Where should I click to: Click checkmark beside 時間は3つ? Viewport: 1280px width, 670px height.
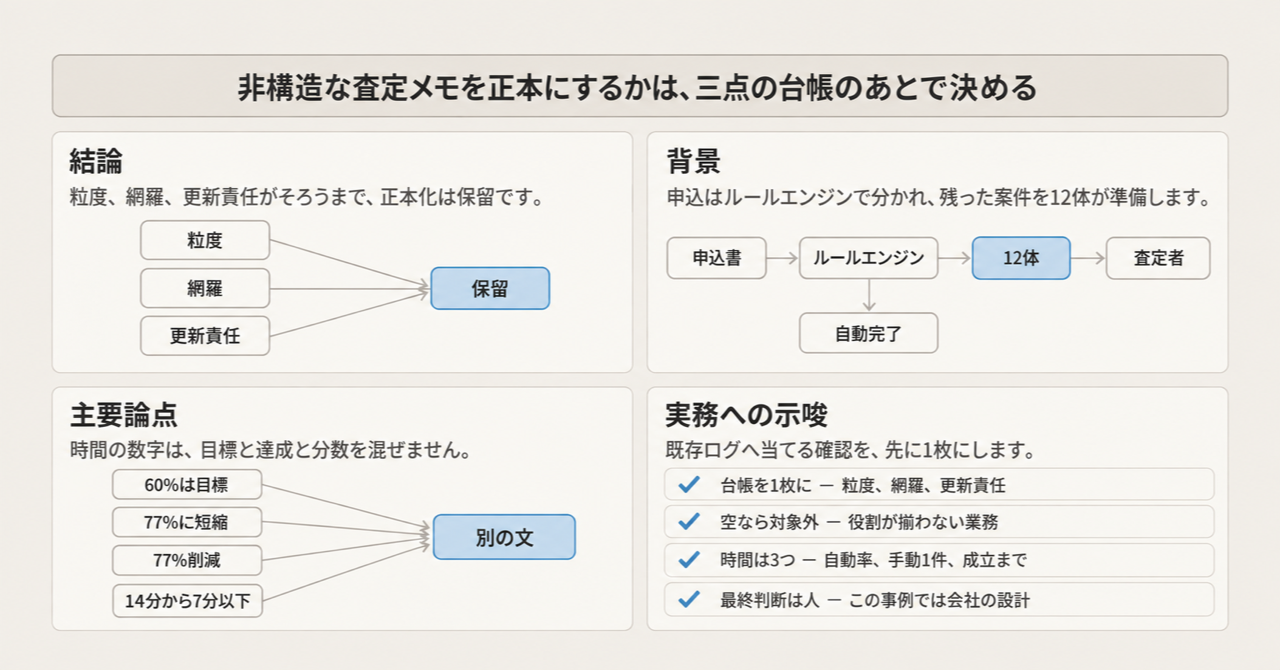[688, 560]
